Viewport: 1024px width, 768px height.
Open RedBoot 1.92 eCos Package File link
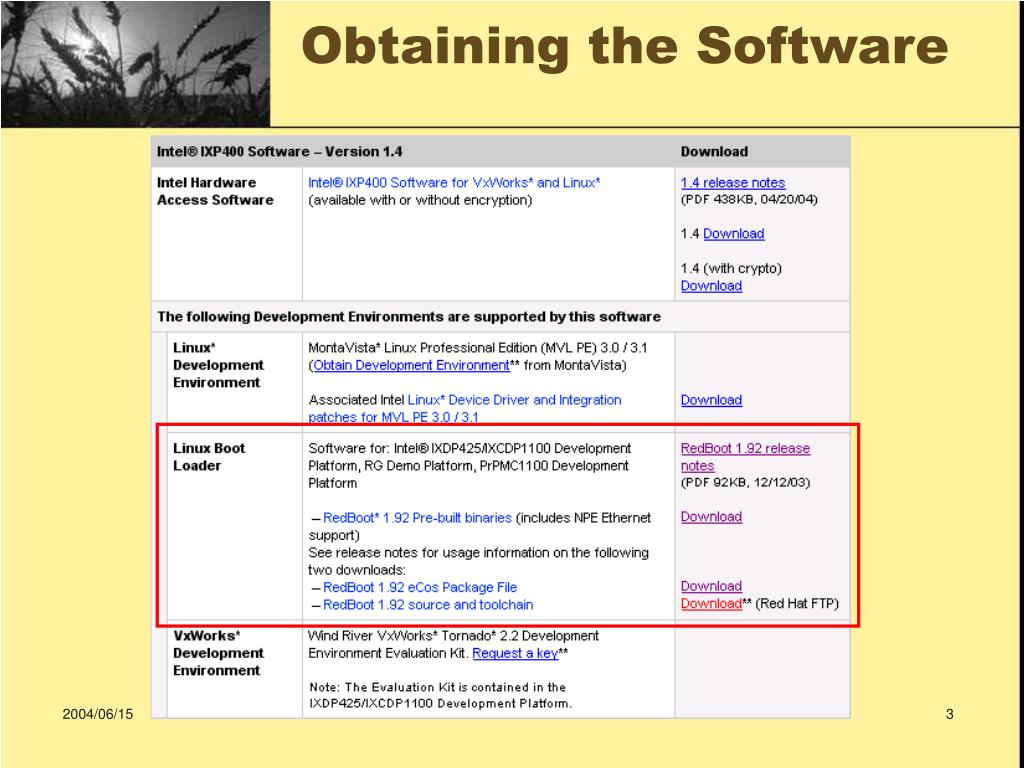click(420, 587)
